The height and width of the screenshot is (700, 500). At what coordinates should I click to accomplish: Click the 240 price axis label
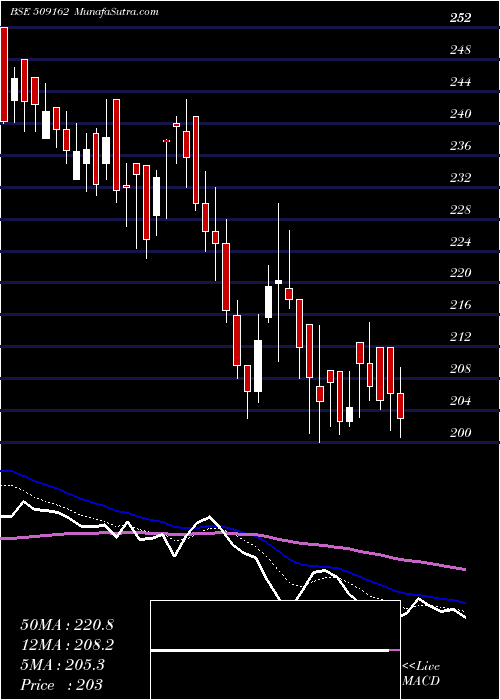(460, 114)
